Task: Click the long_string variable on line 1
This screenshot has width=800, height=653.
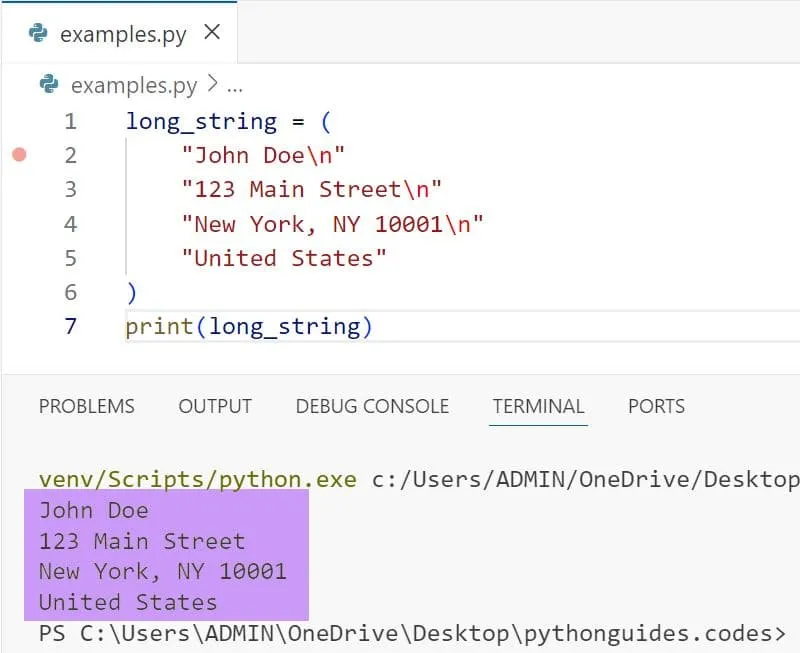Action: (x=201, y=122)
